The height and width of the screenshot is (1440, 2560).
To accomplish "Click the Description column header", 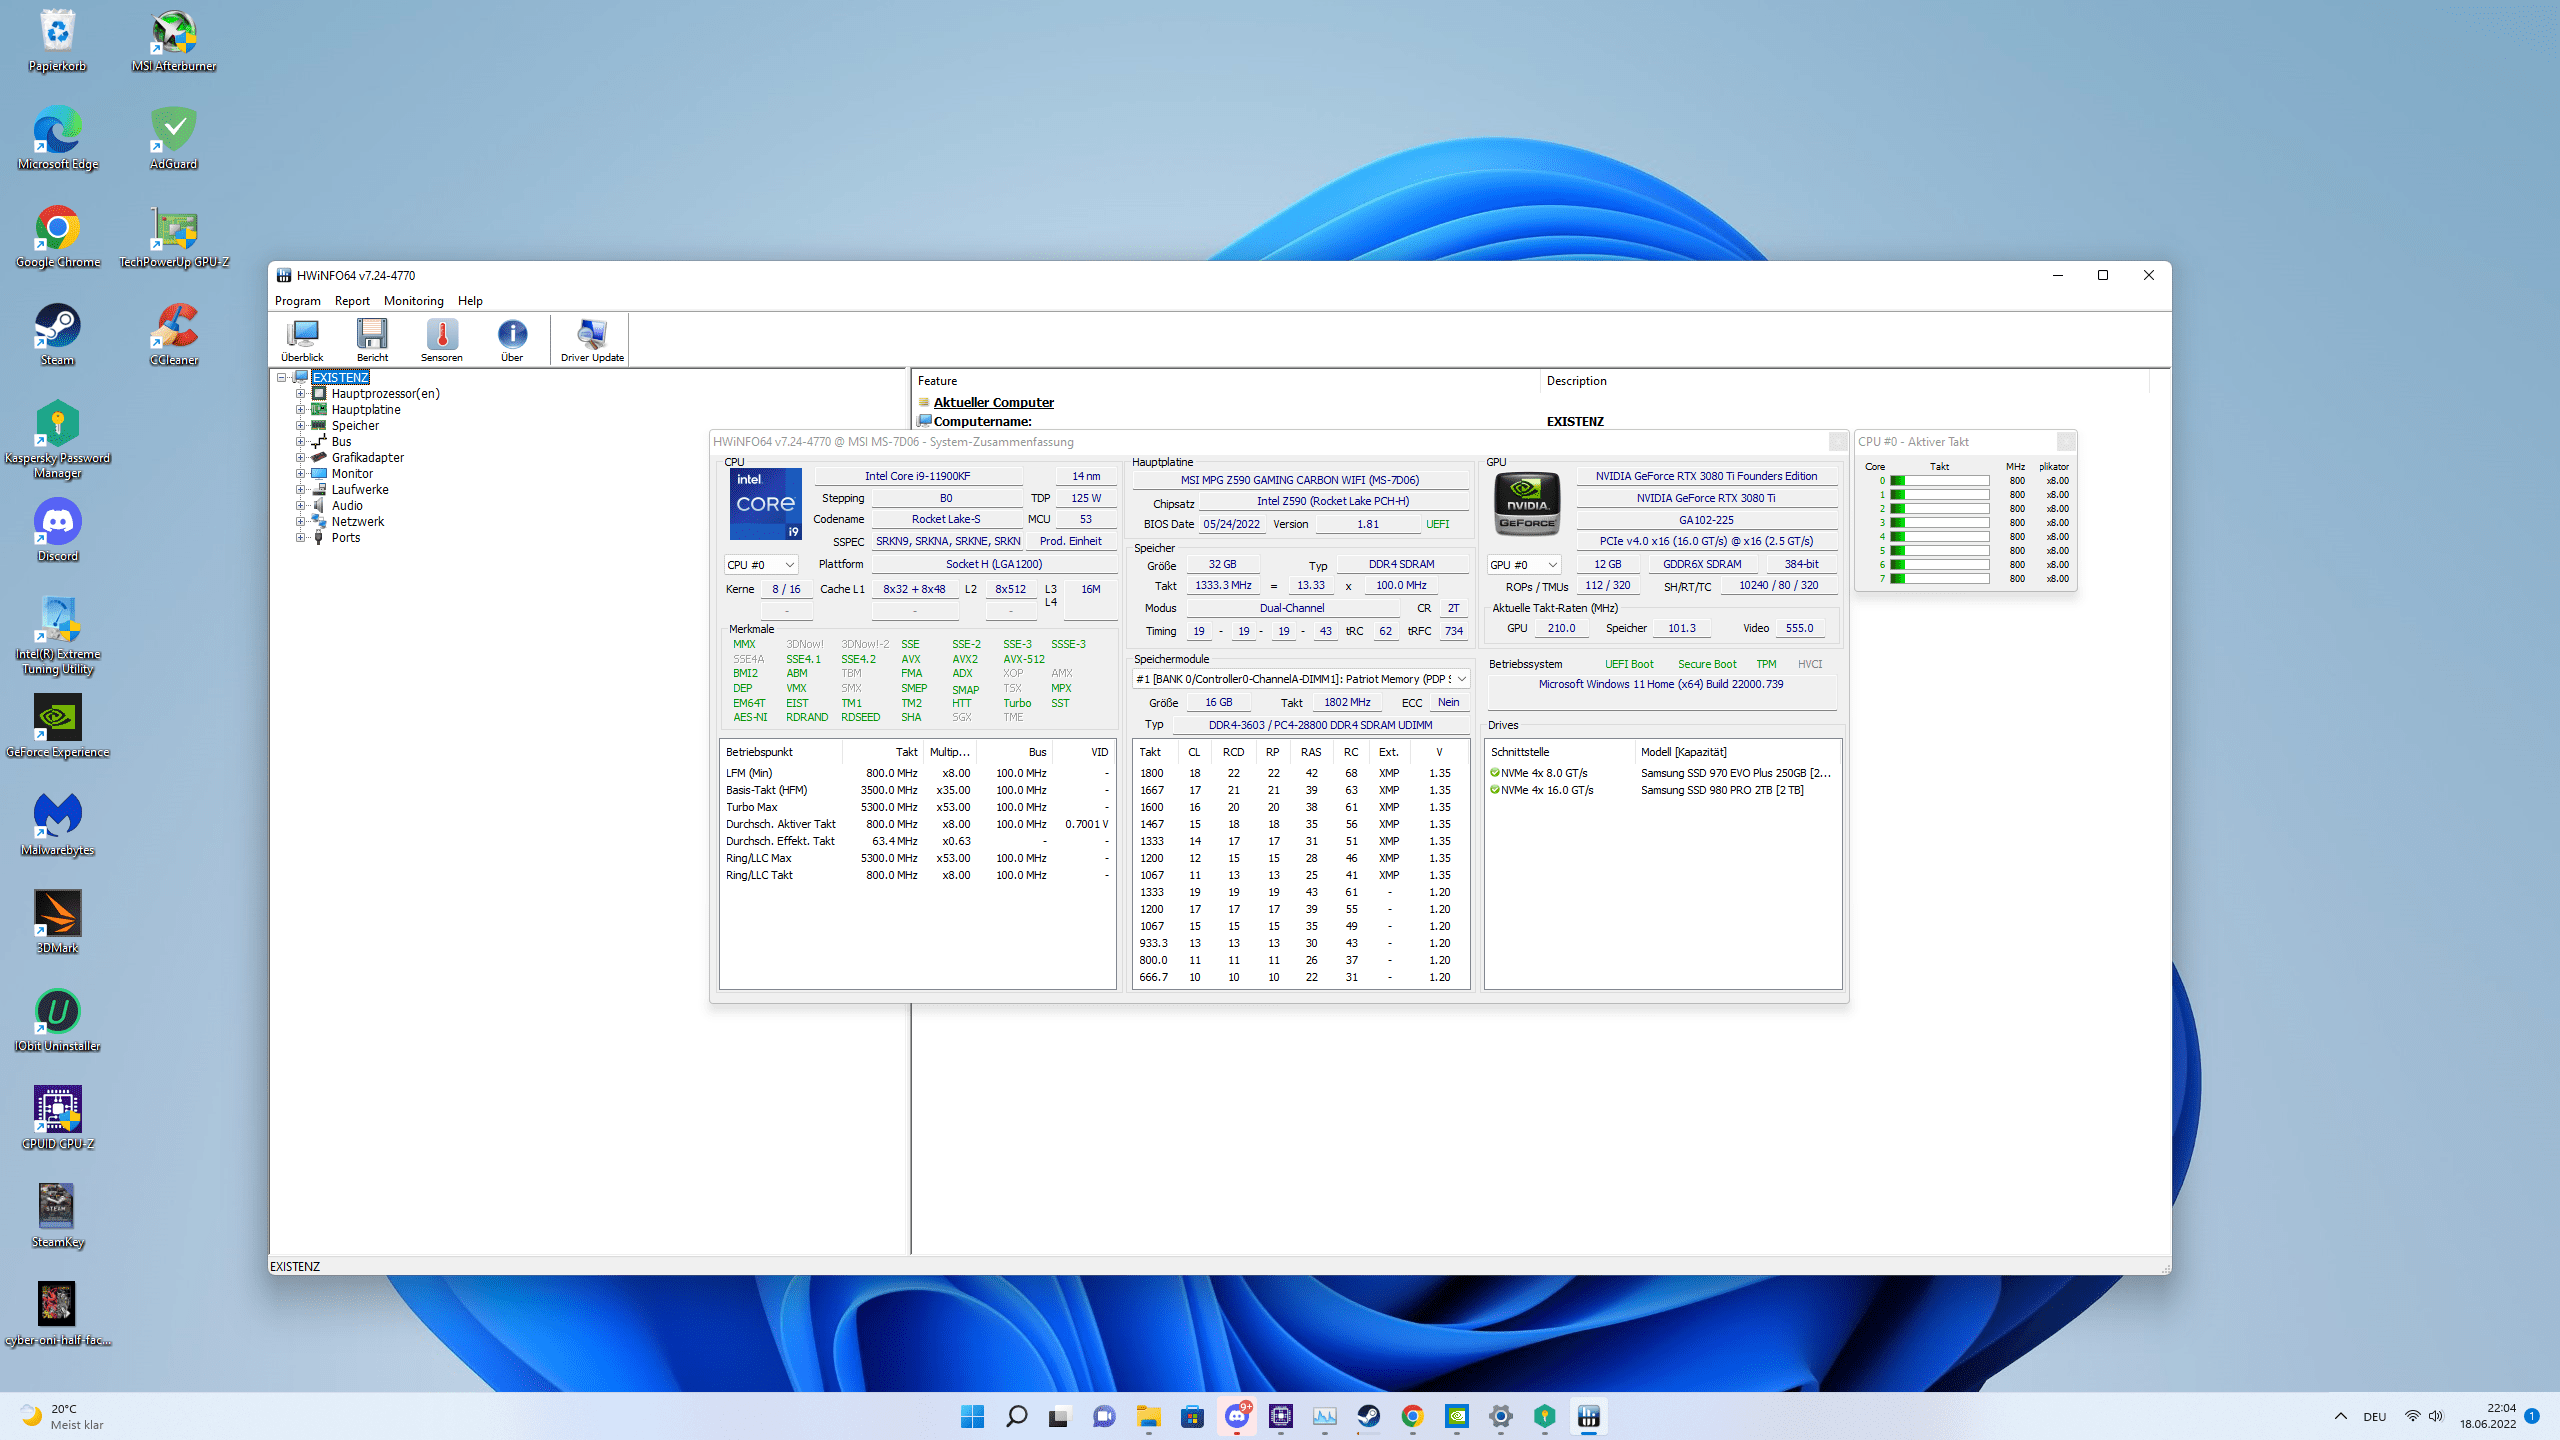I will (x=1844, y=381).
